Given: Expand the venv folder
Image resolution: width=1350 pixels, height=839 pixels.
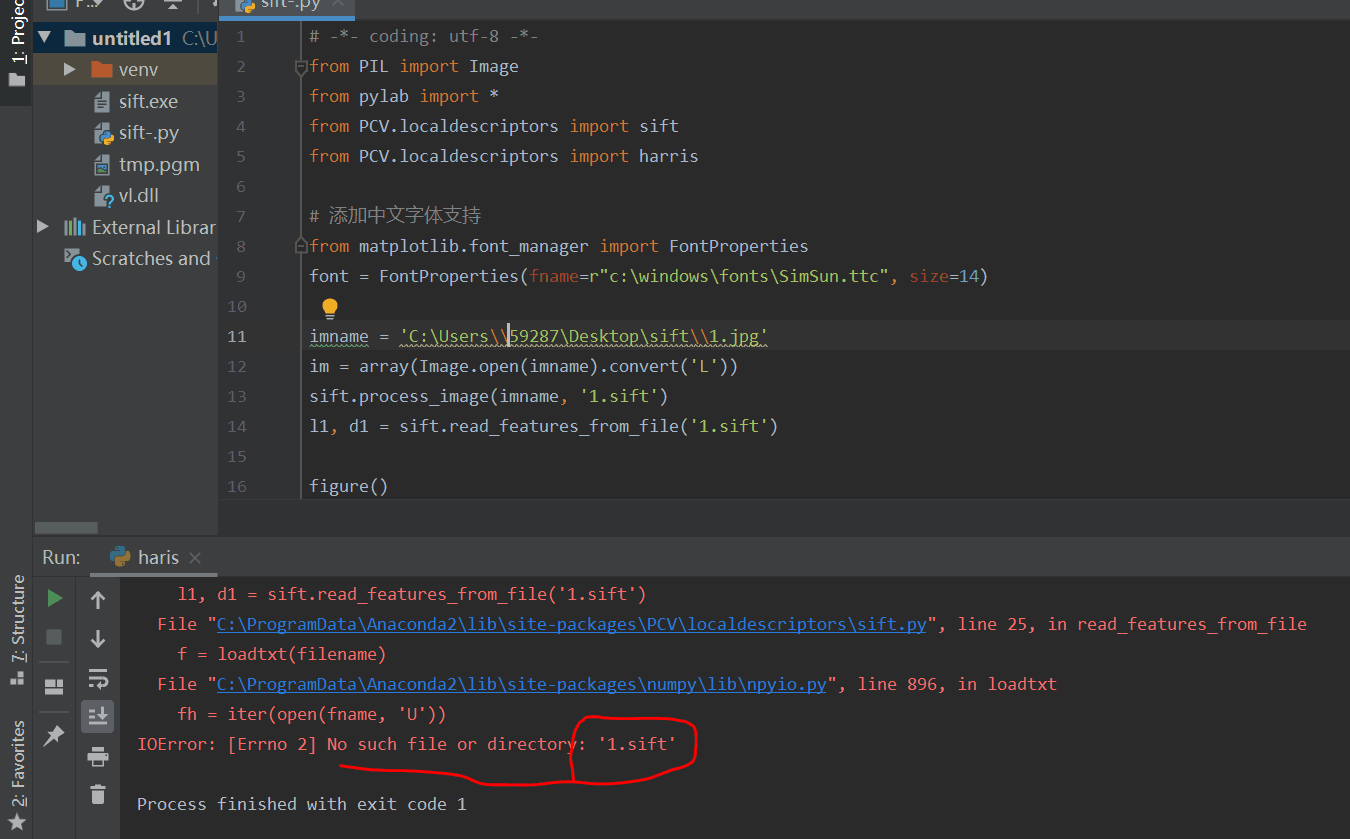Looking at the screenshot, I should (x=69, y=70).
